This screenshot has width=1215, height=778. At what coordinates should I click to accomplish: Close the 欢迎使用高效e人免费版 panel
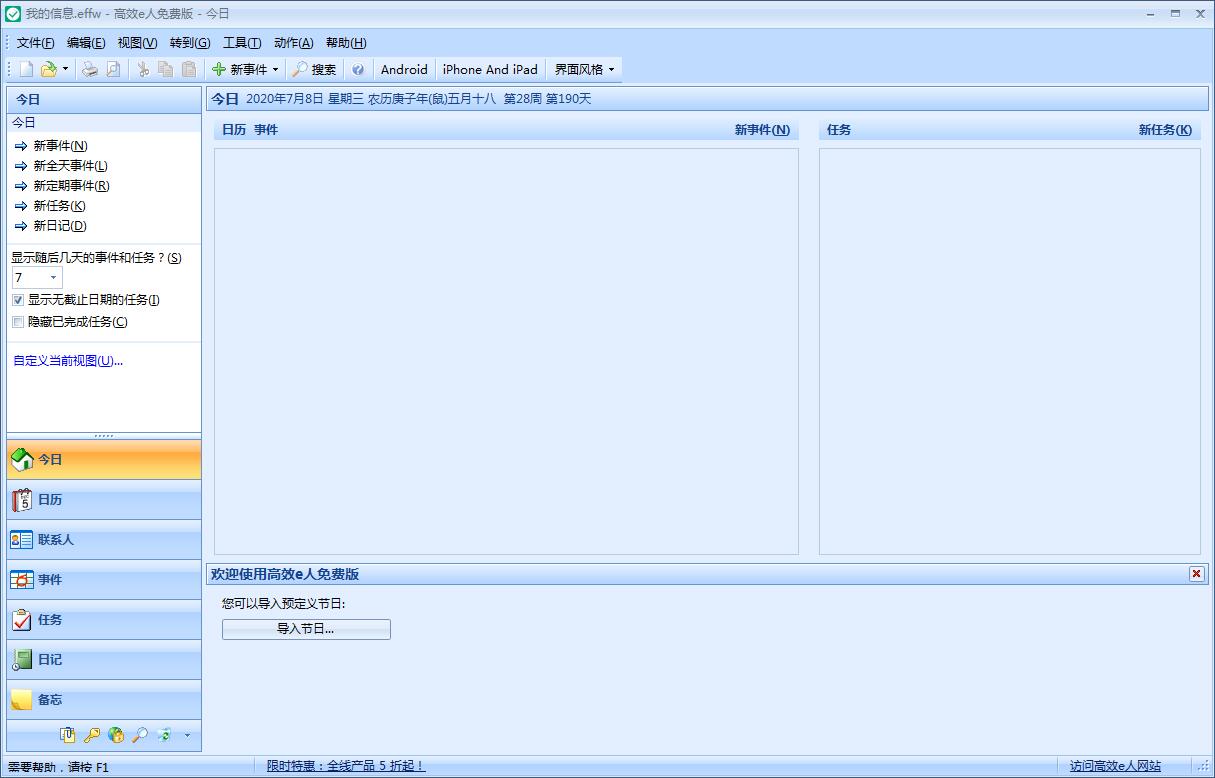[1197, 574]
